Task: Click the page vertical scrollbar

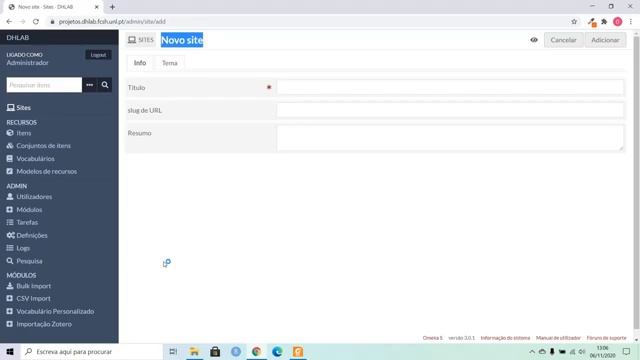Action: click(x=636, y=182)
